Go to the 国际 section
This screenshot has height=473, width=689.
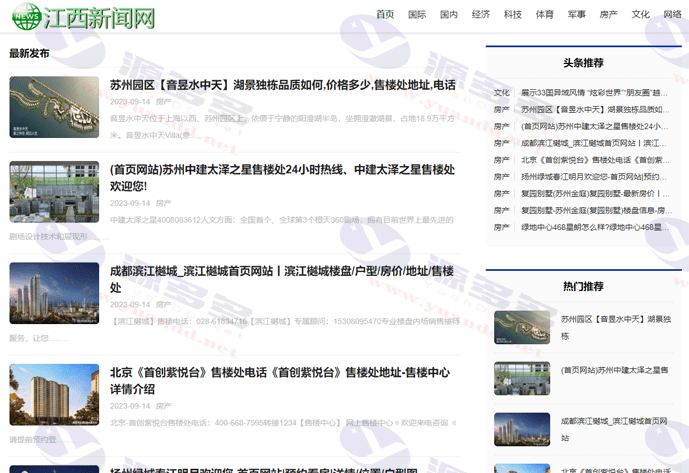[417, 15]
